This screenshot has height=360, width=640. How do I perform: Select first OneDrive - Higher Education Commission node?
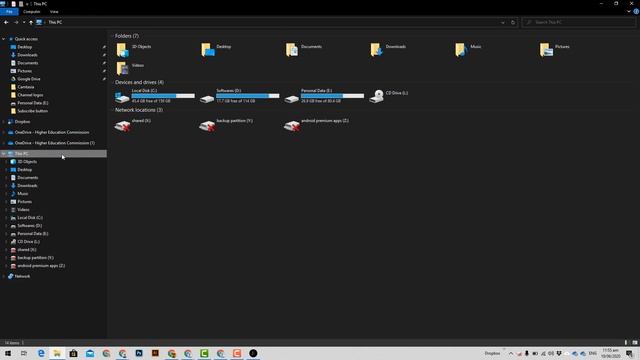[51, 132]
